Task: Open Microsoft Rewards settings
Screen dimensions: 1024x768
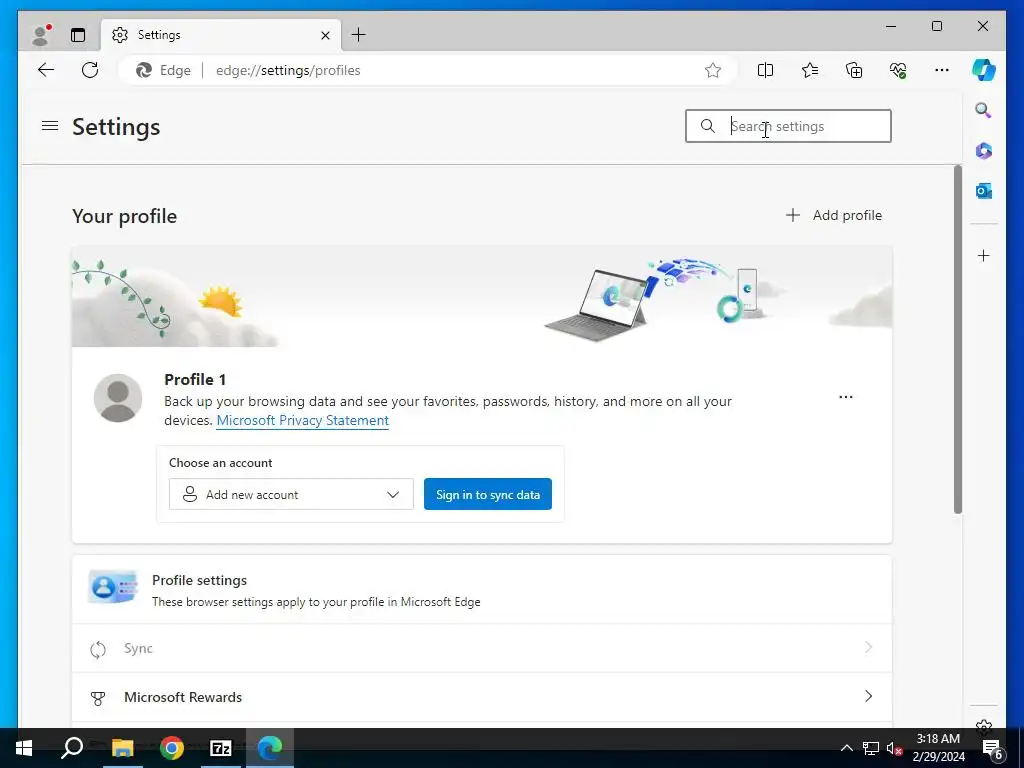Action: tap(482, 697)
